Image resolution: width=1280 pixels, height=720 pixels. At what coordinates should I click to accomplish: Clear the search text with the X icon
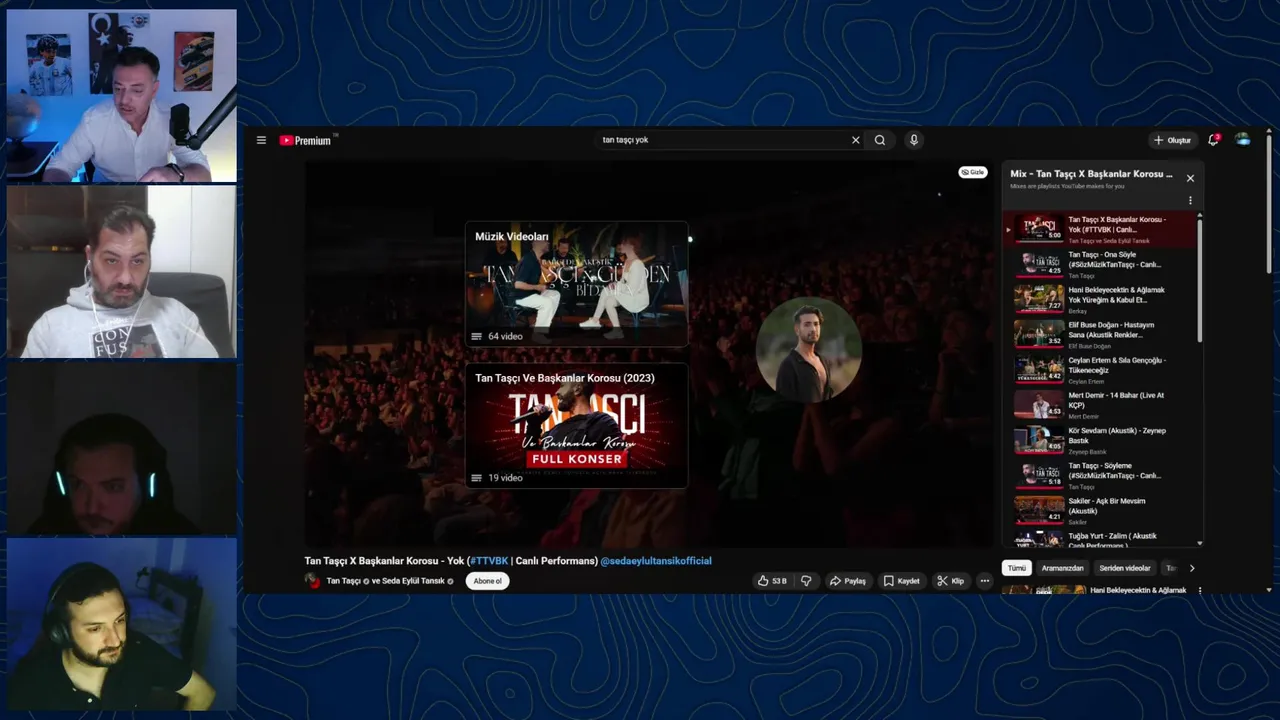click(x=855, y=140)
